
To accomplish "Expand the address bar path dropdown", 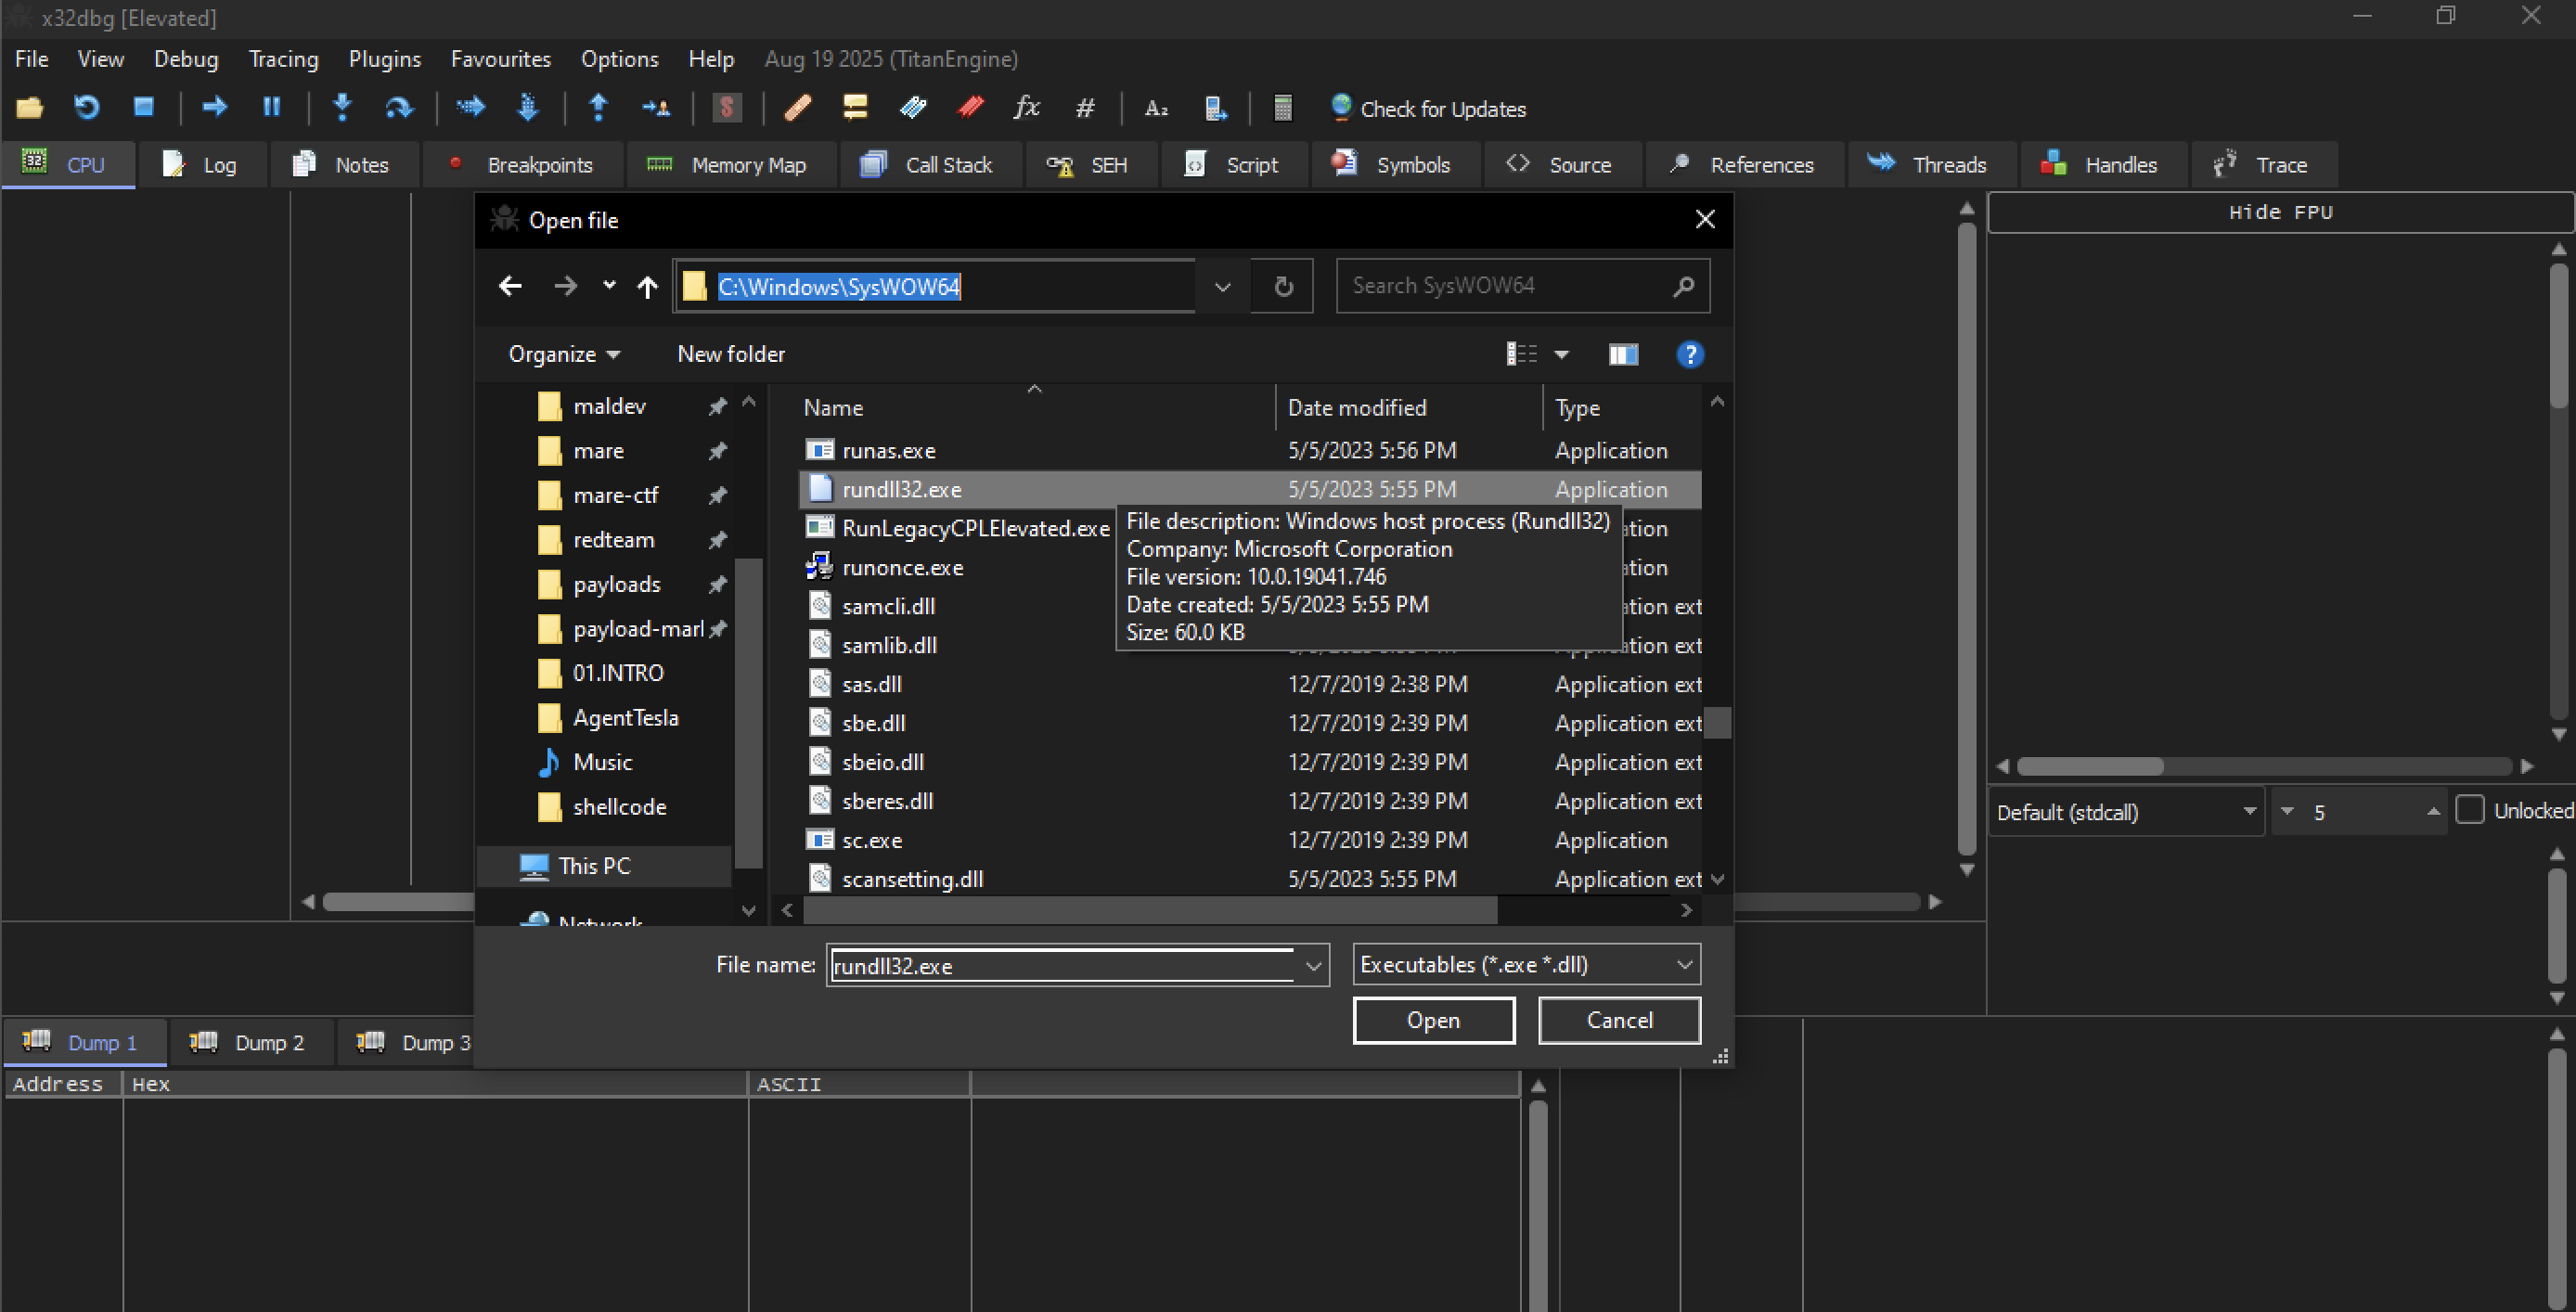I will (1222, 287).
